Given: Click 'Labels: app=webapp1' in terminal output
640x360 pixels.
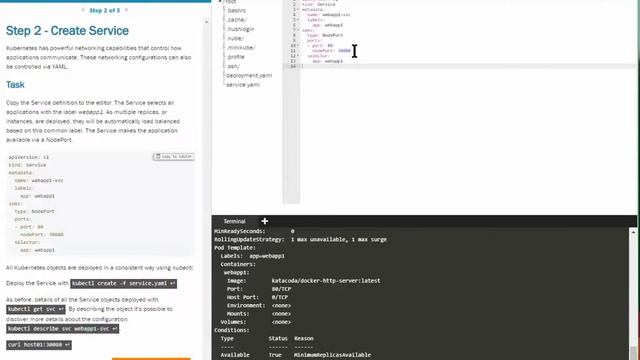Looking at the screenshot, I should tap(253, 256).
